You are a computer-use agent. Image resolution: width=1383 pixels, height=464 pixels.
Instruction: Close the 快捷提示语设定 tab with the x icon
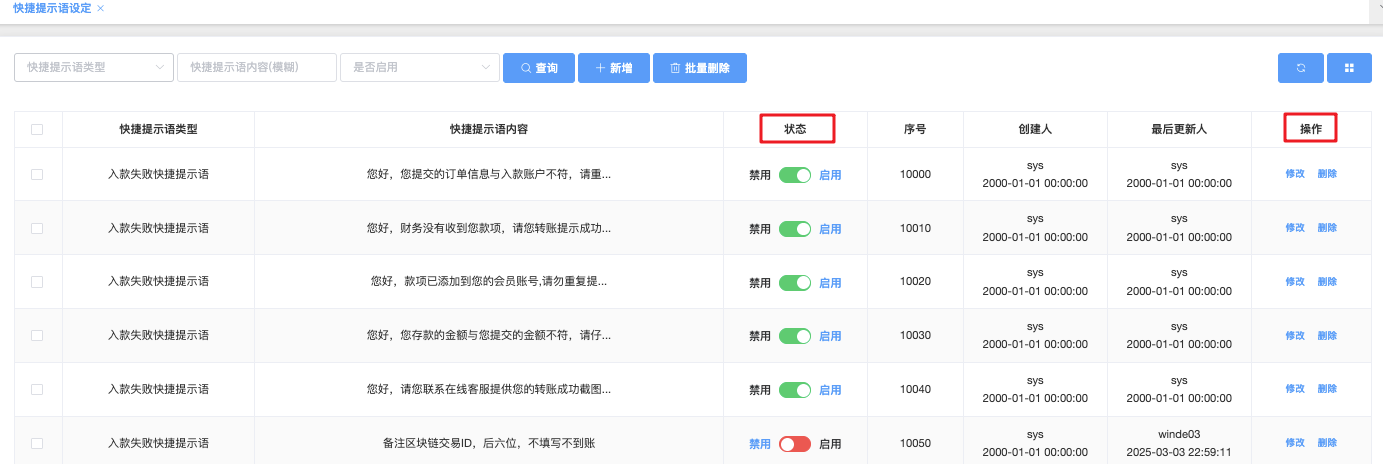(100, 8)
